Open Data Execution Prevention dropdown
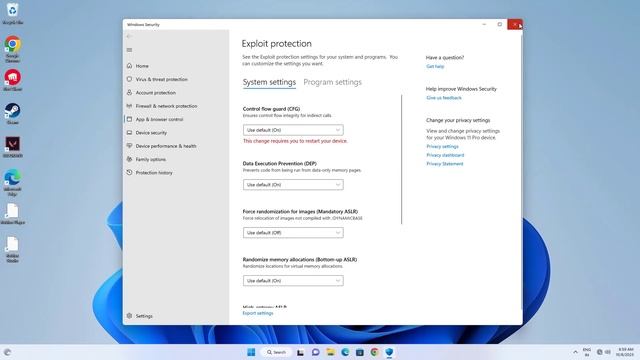This screenshot has height=360, width=640. (293, 184)
